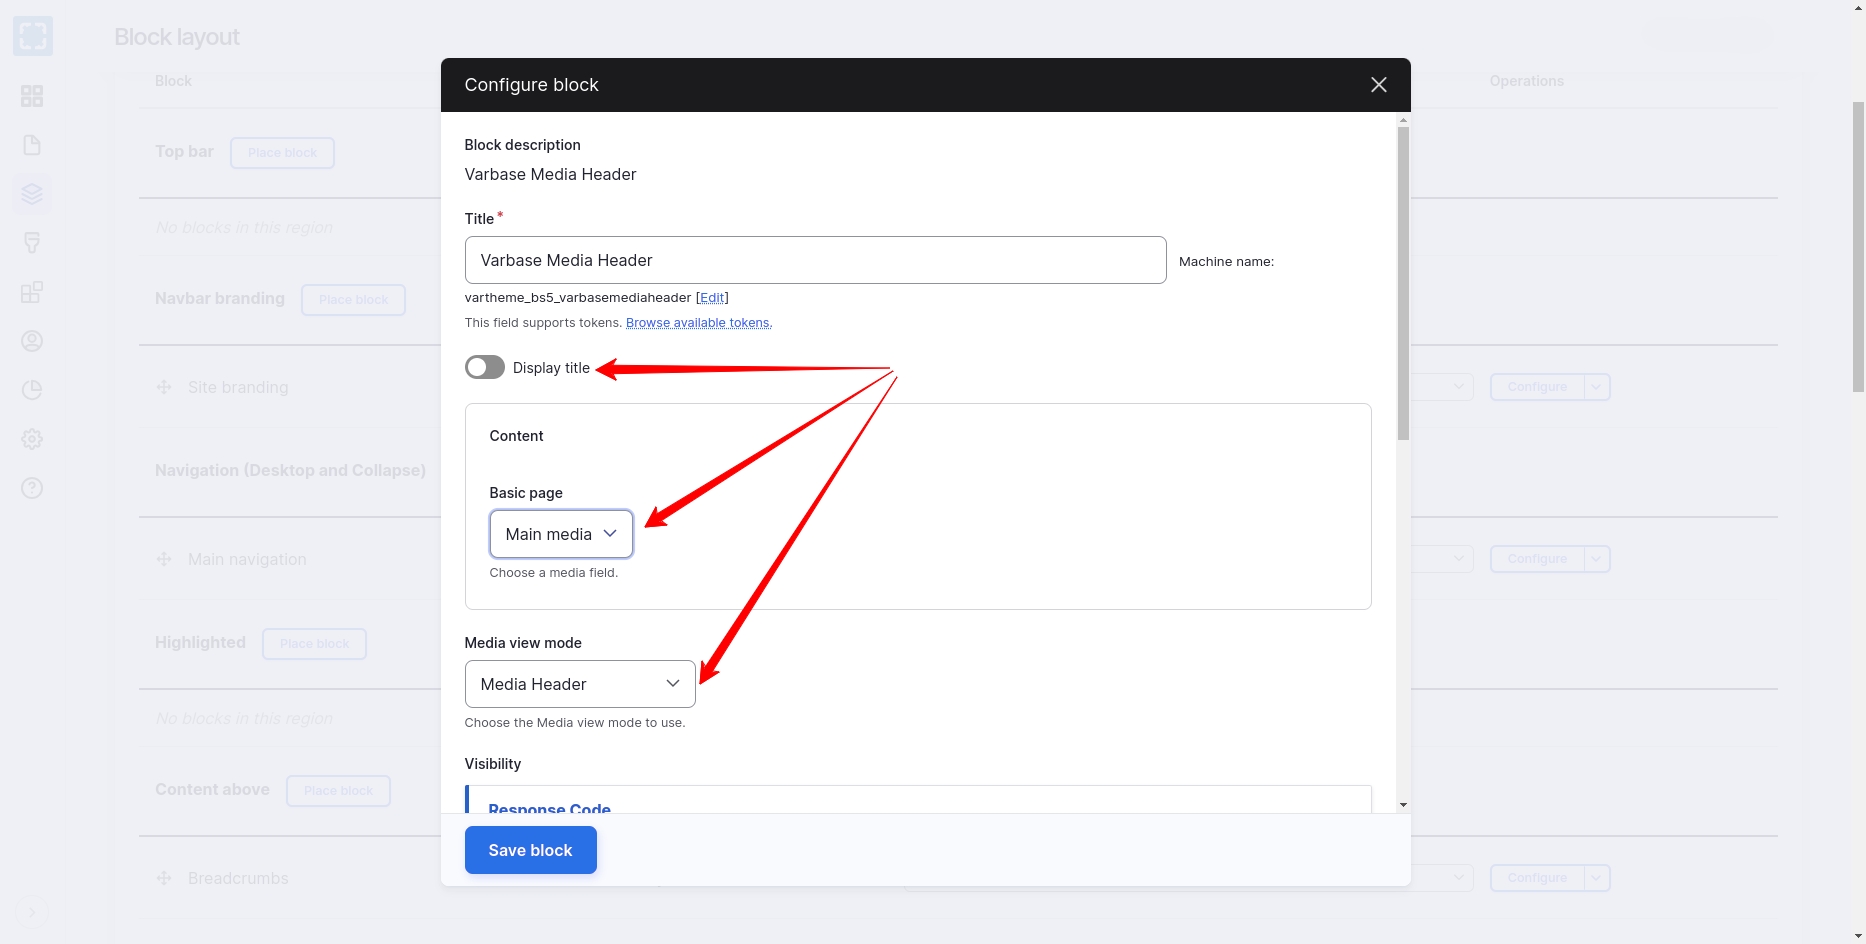
Task: Click the Help question mark icon
Action: pyautogui.click(x=32, y=488)
